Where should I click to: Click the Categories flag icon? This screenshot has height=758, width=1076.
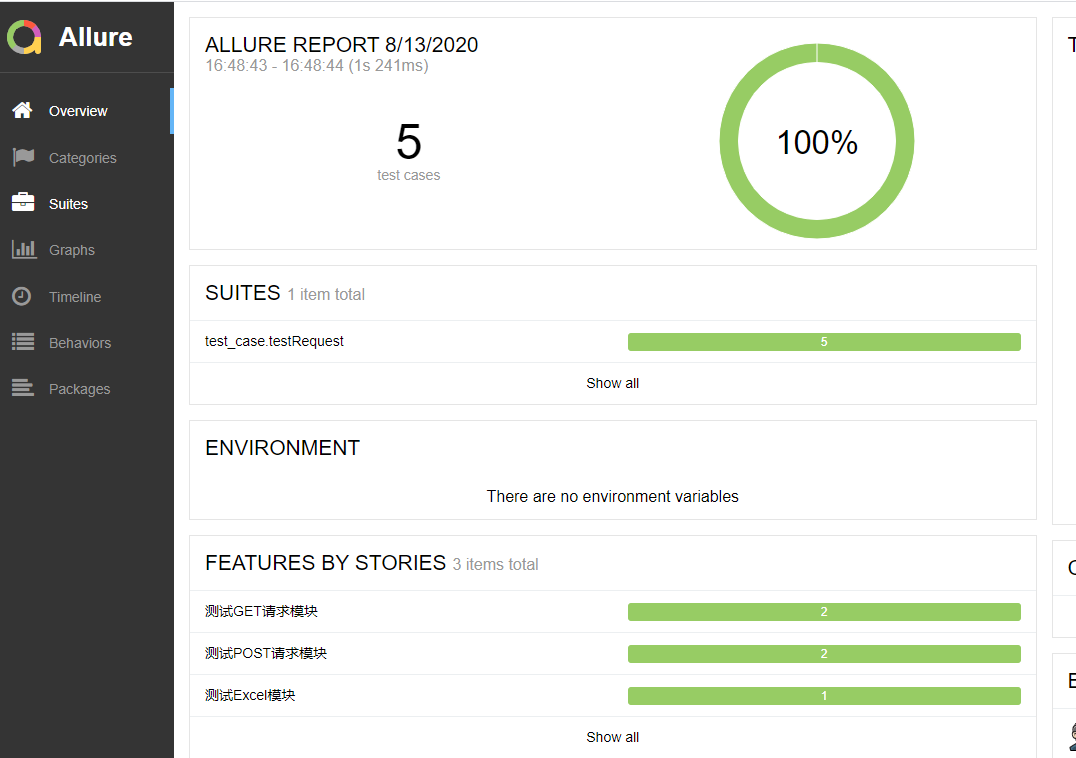coord(23,157)
